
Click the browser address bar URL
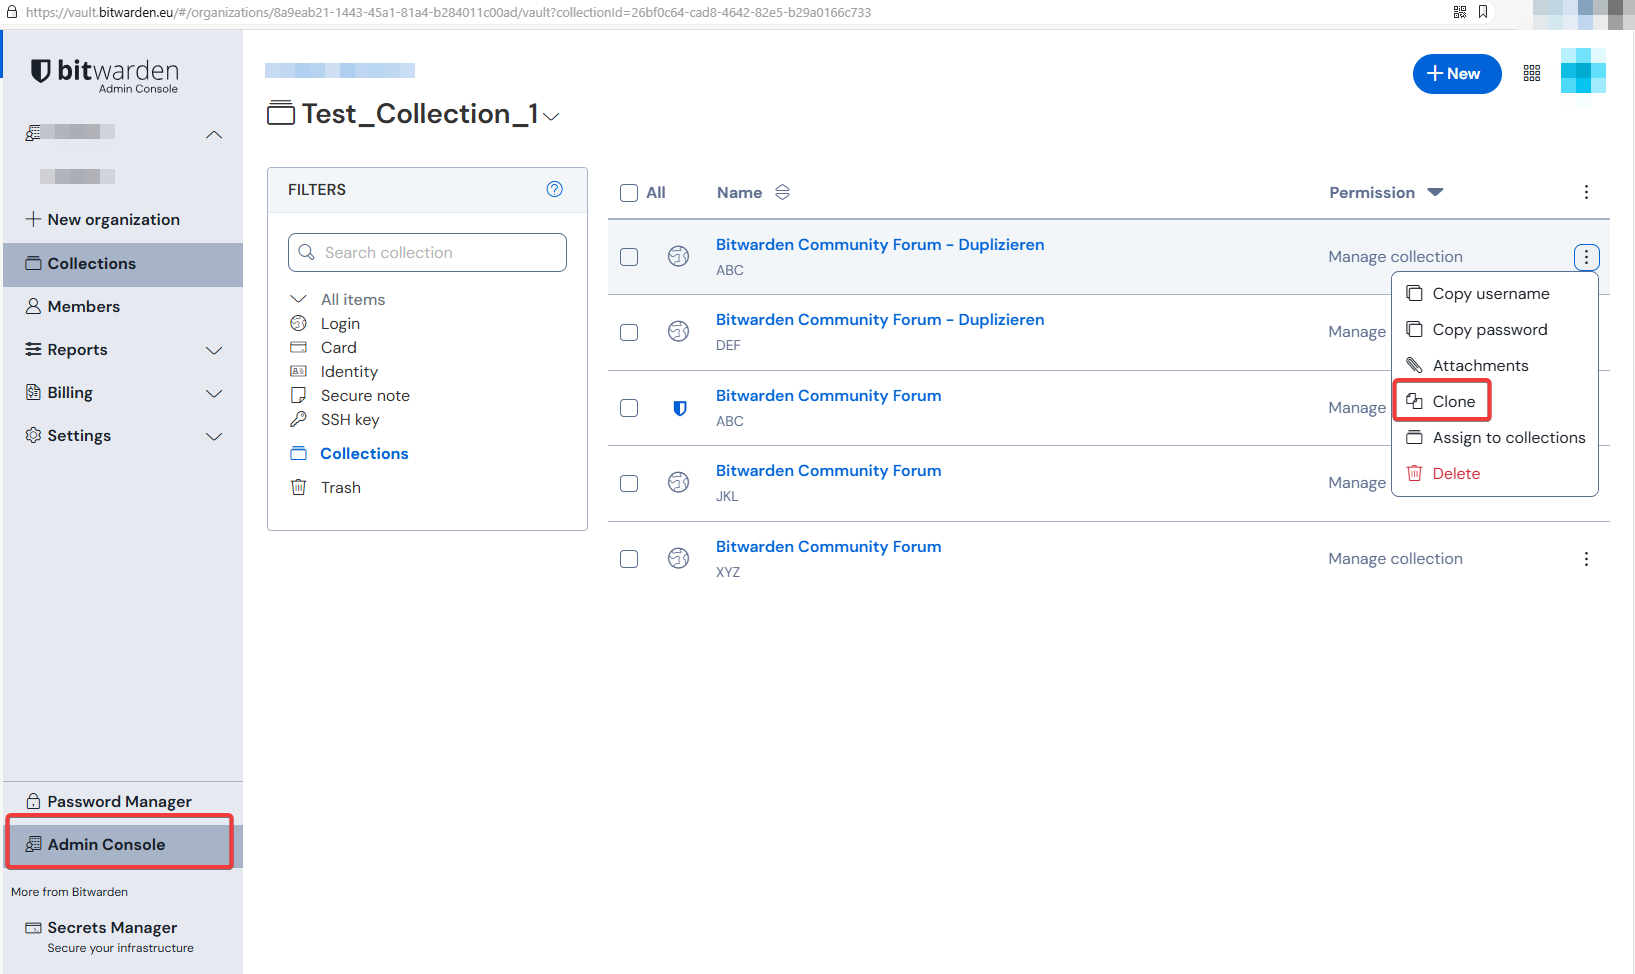coord(448,12)
